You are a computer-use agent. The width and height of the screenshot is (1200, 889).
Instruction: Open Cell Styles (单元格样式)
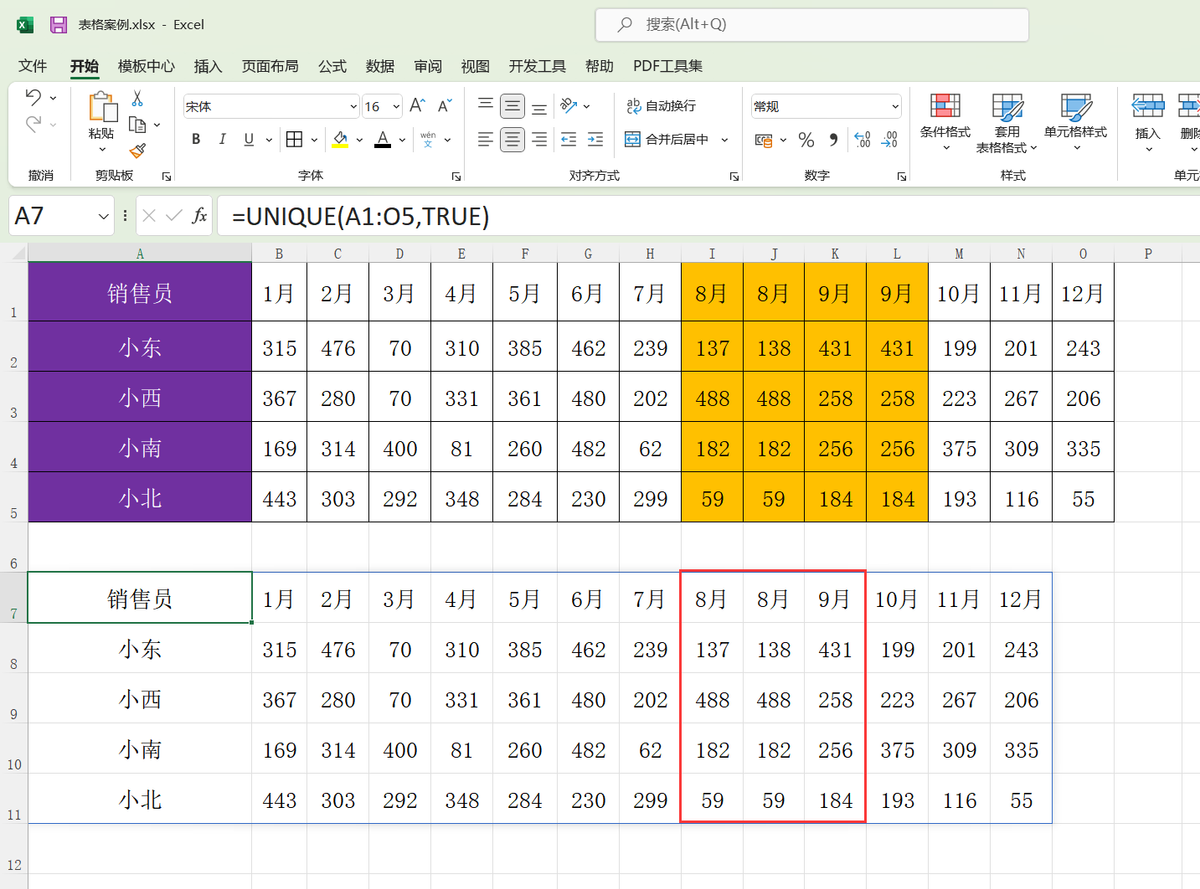[1076, 123]
